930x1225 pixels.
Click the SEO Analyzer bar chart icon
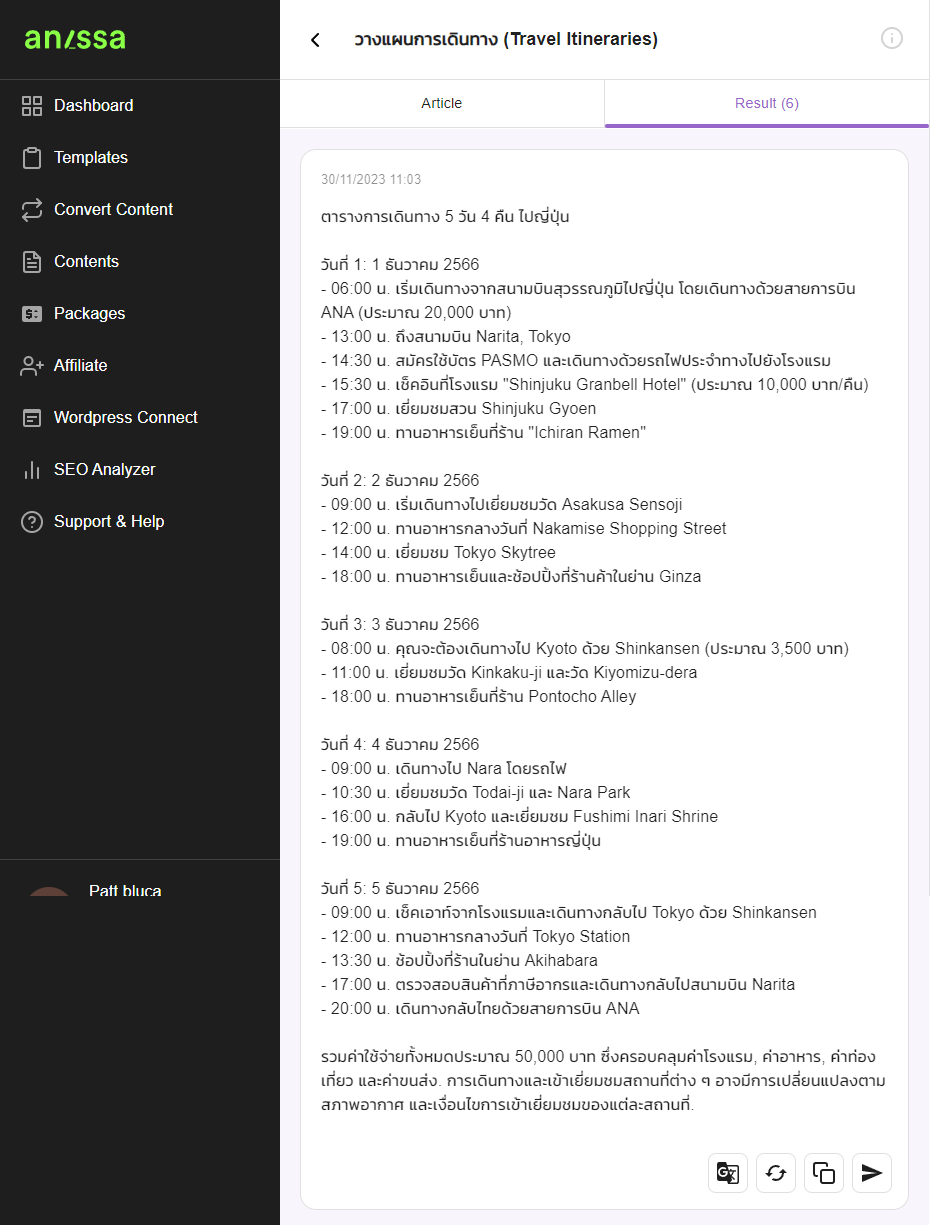coord(32,469)
